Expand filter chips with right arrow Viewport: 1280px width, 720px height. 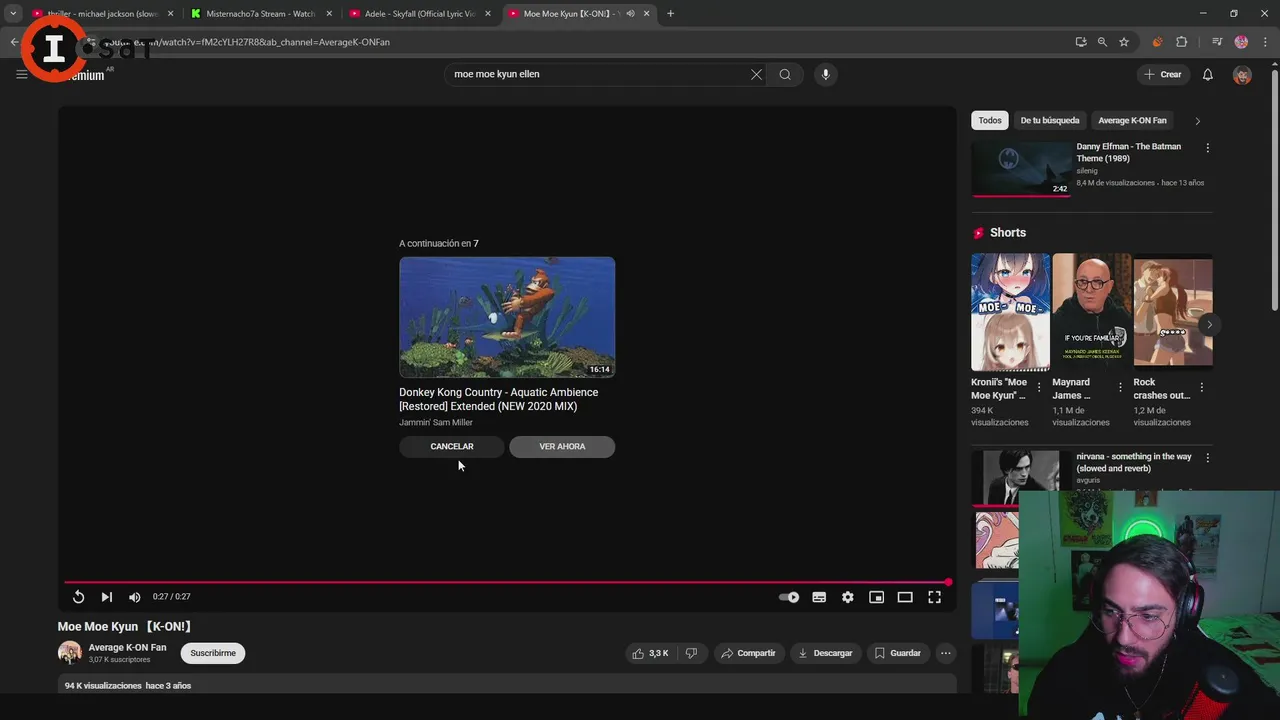pyautogui.click(x=1197, y=121)
